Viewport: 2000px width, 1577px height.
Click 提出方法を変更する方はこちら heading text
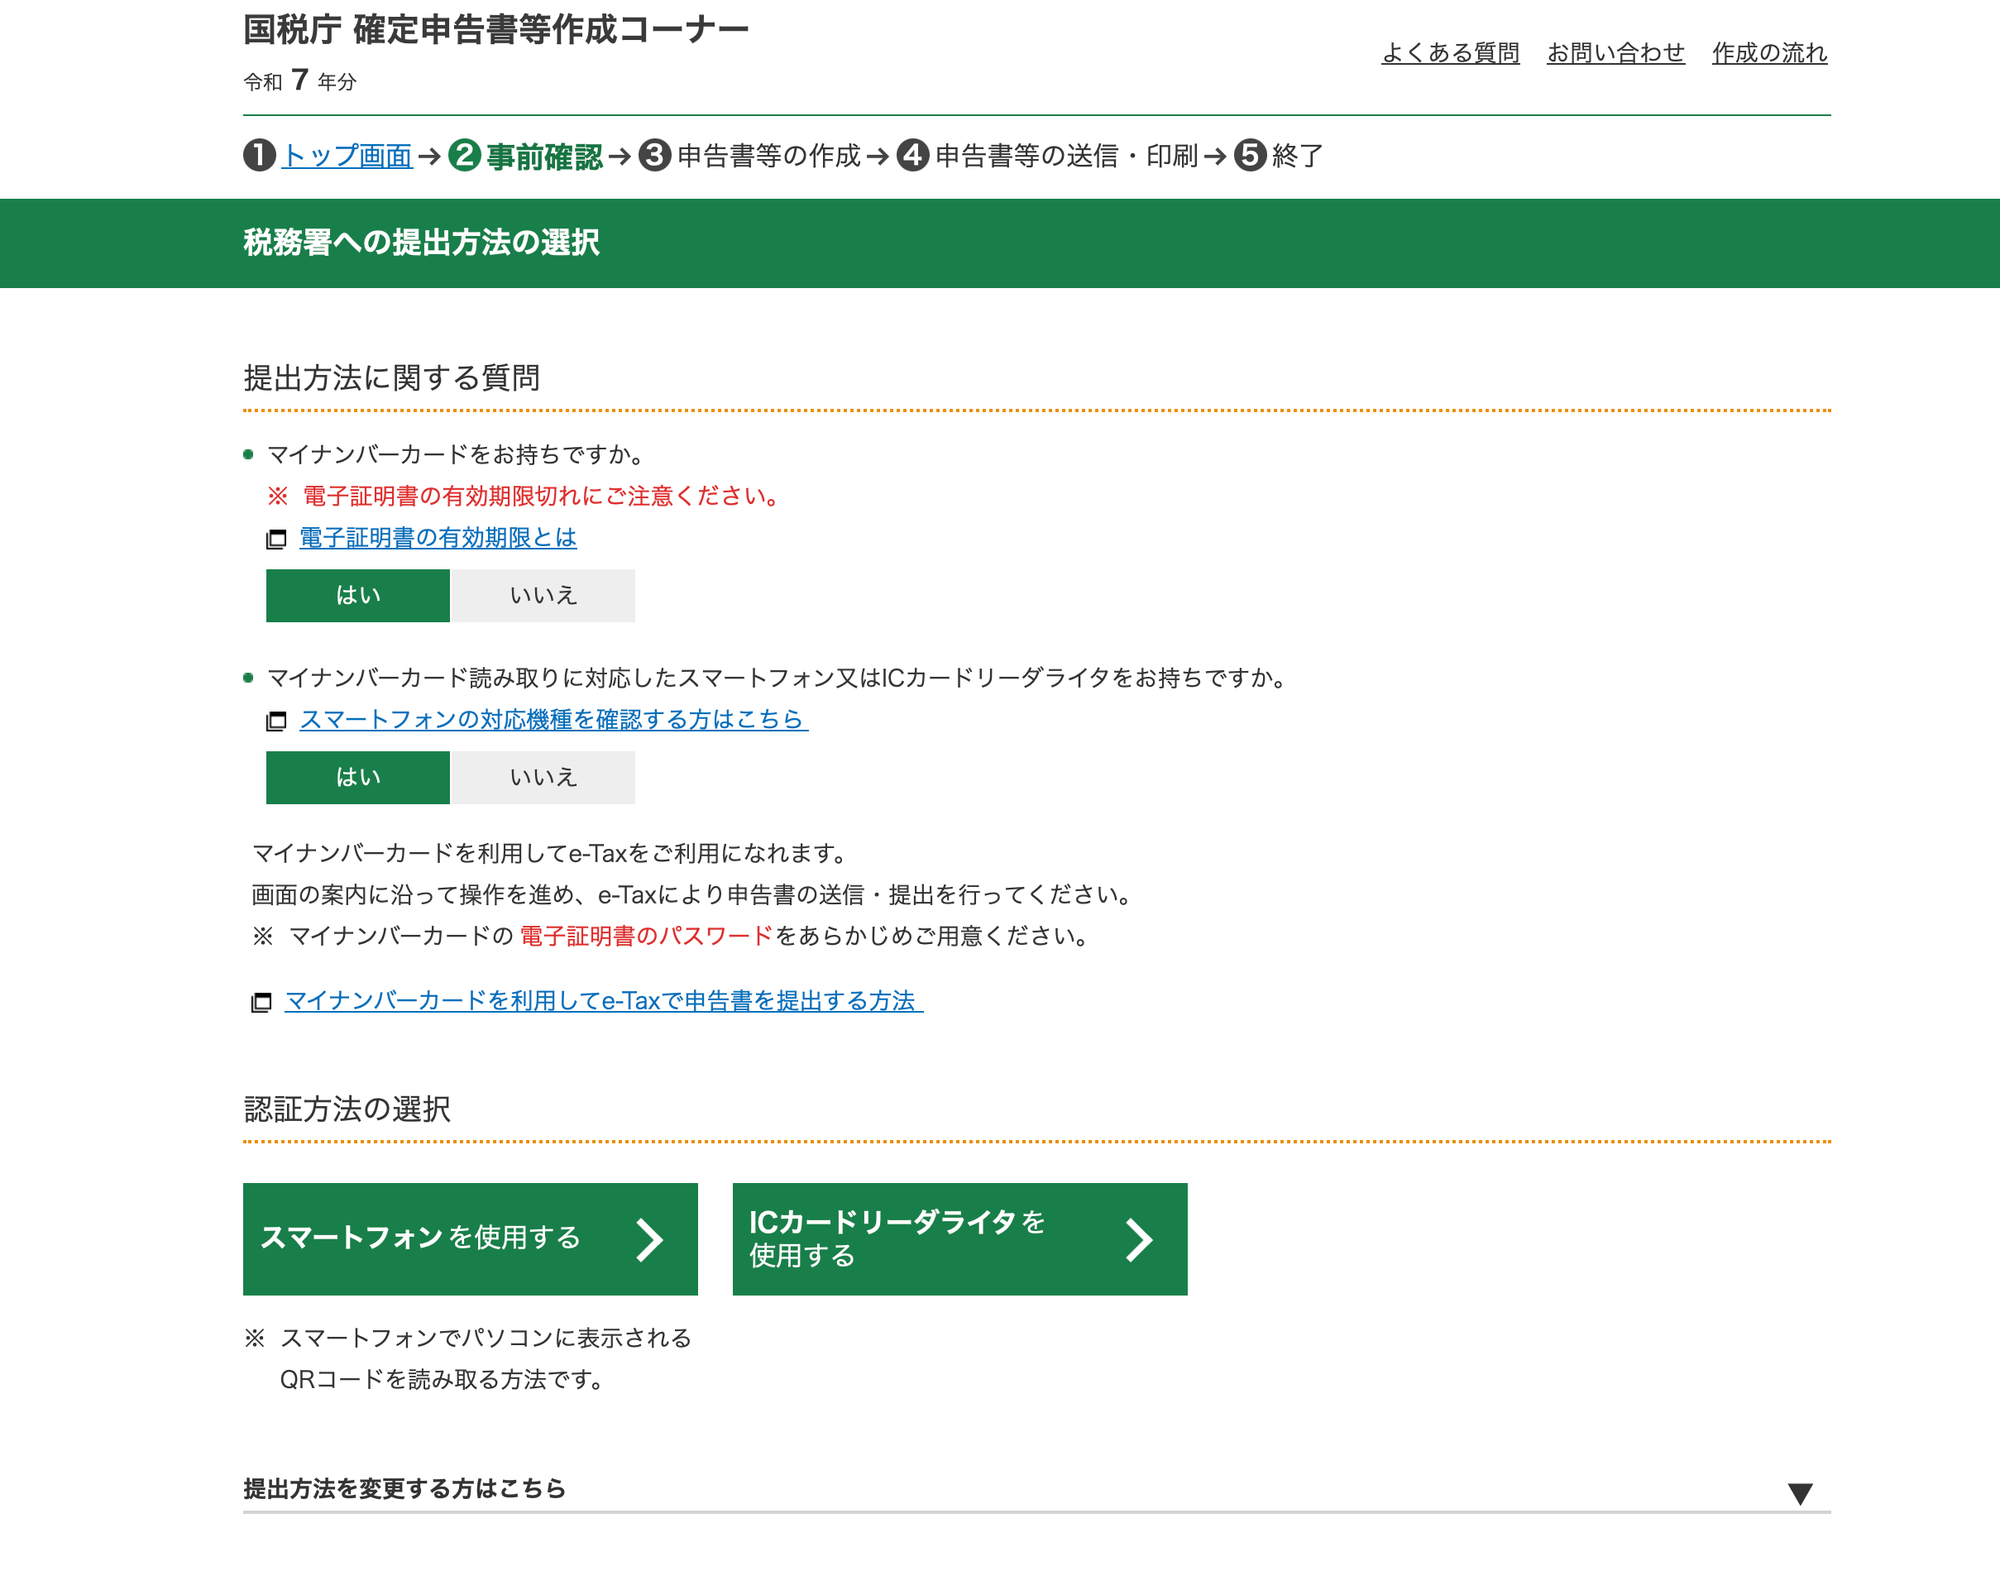pyautogui.click(x=404, y=1488)
